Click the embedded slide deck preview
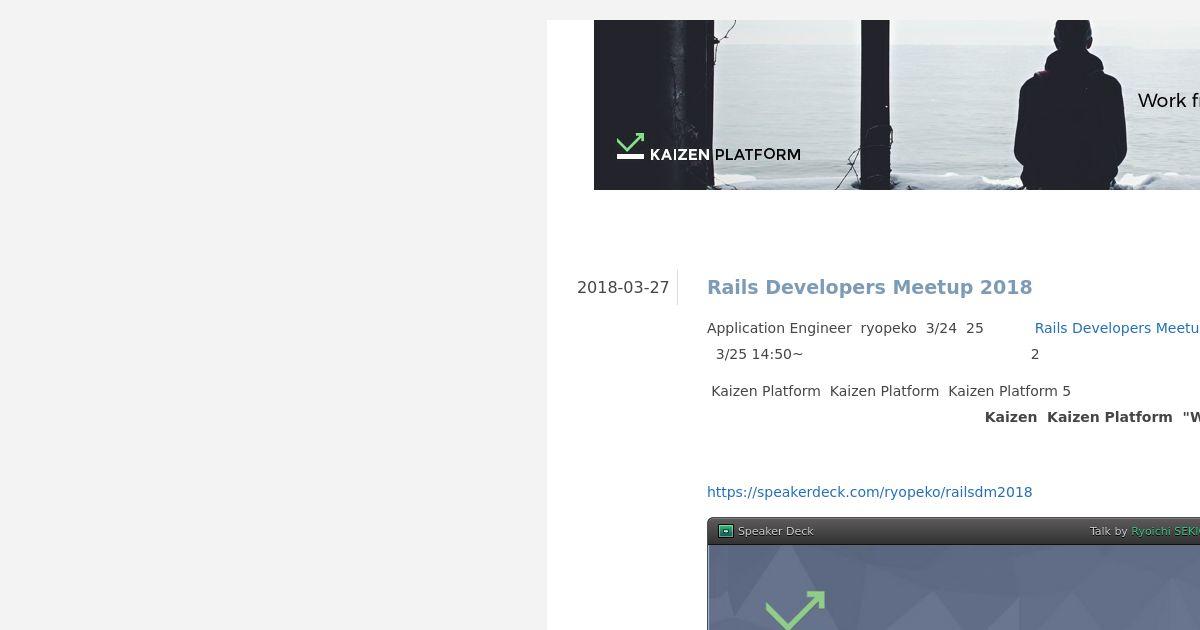This screenshot has width=1200, height=630. (x=954, y=587)
